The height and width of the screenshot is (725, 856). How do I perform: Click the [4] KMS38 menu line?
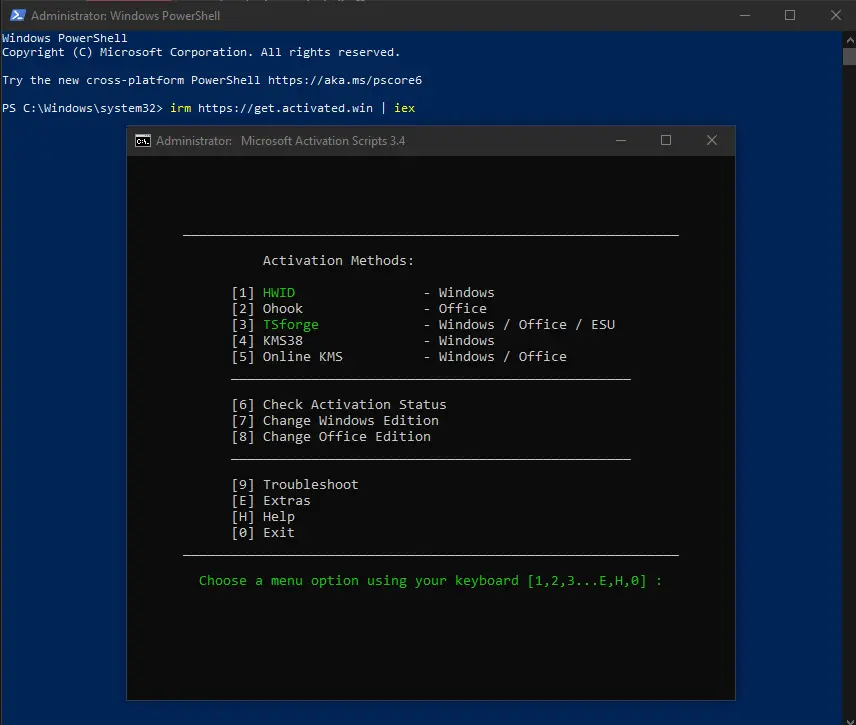pos(362,340)
